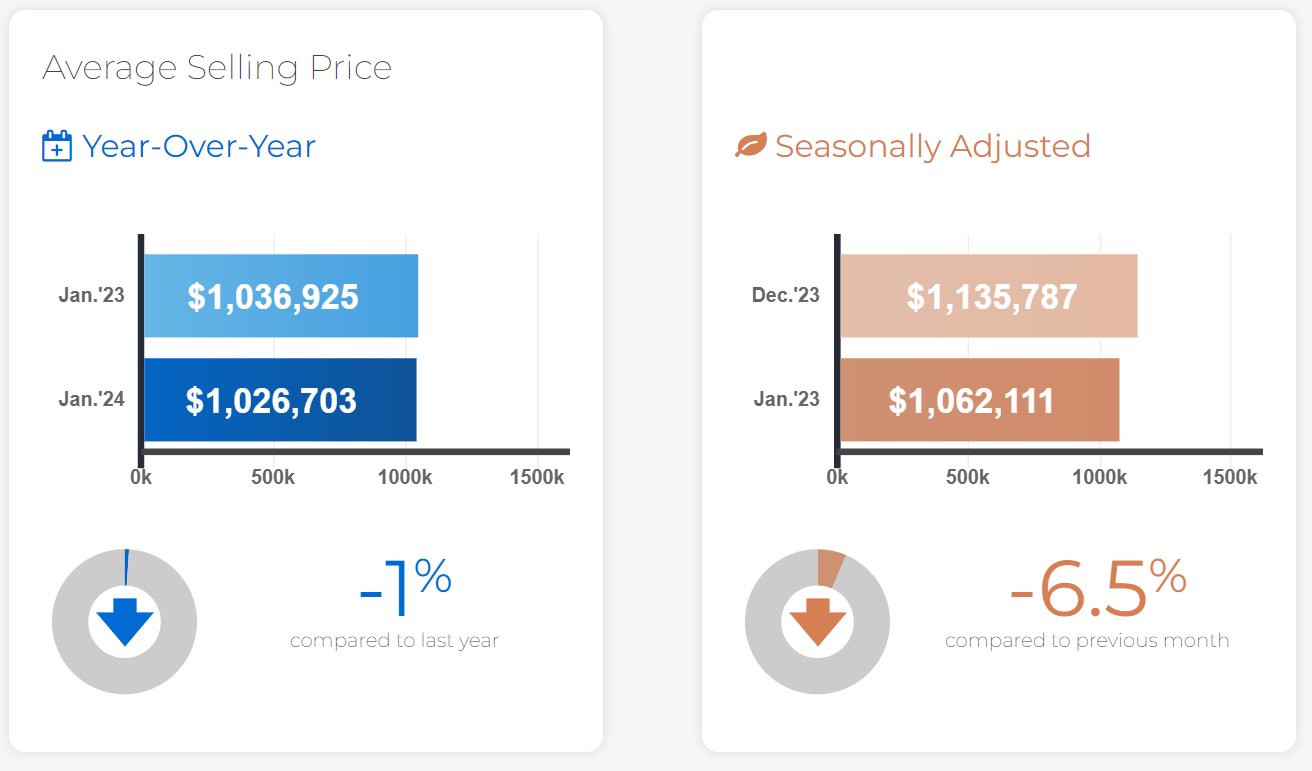Screen dimensions: 1312x771
Task: Click the Year-Over-Year heading
Action: tap(199, 147)
